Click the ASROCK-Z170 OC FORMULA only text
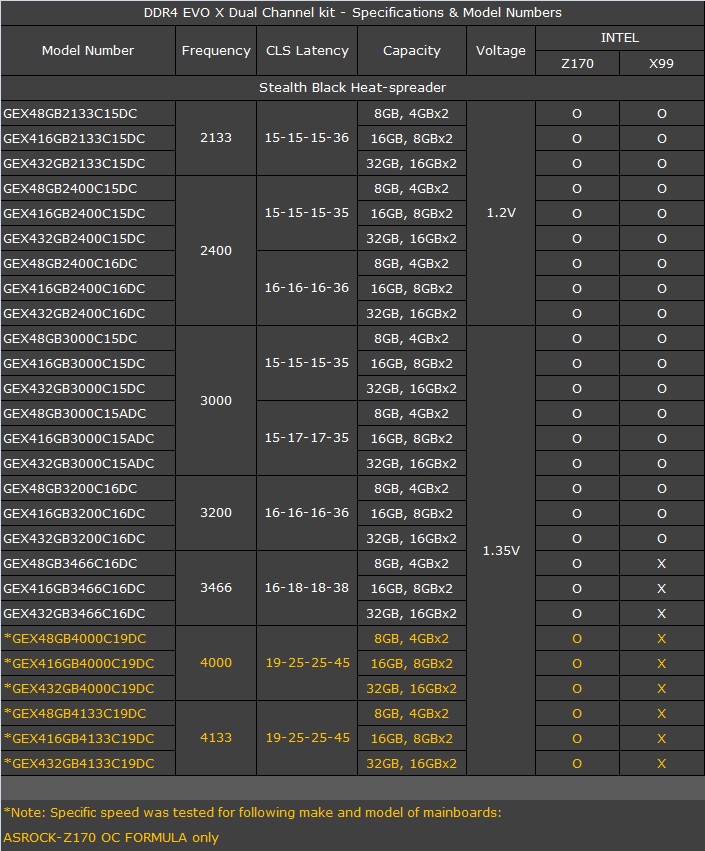The width and height of the screenshot is (705, 851). click(x=111, y=837)
